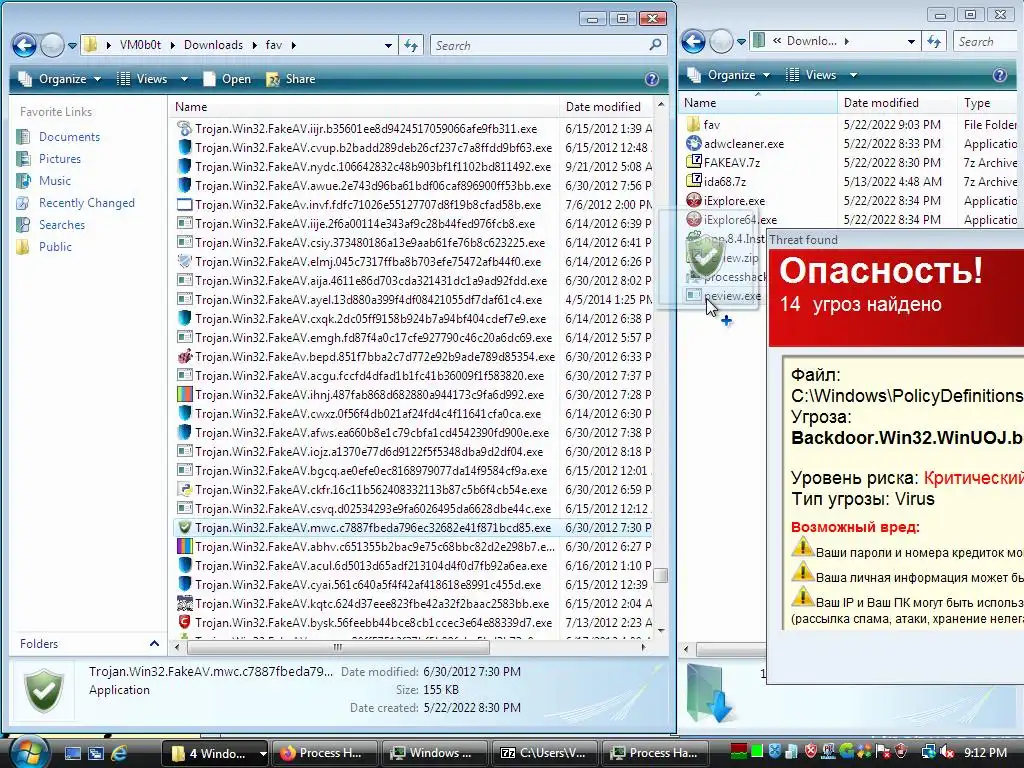Expand the address bar history dropdown in fav window
The width and height of the screenshot is (1024, 768).
(x=388, y=46)
